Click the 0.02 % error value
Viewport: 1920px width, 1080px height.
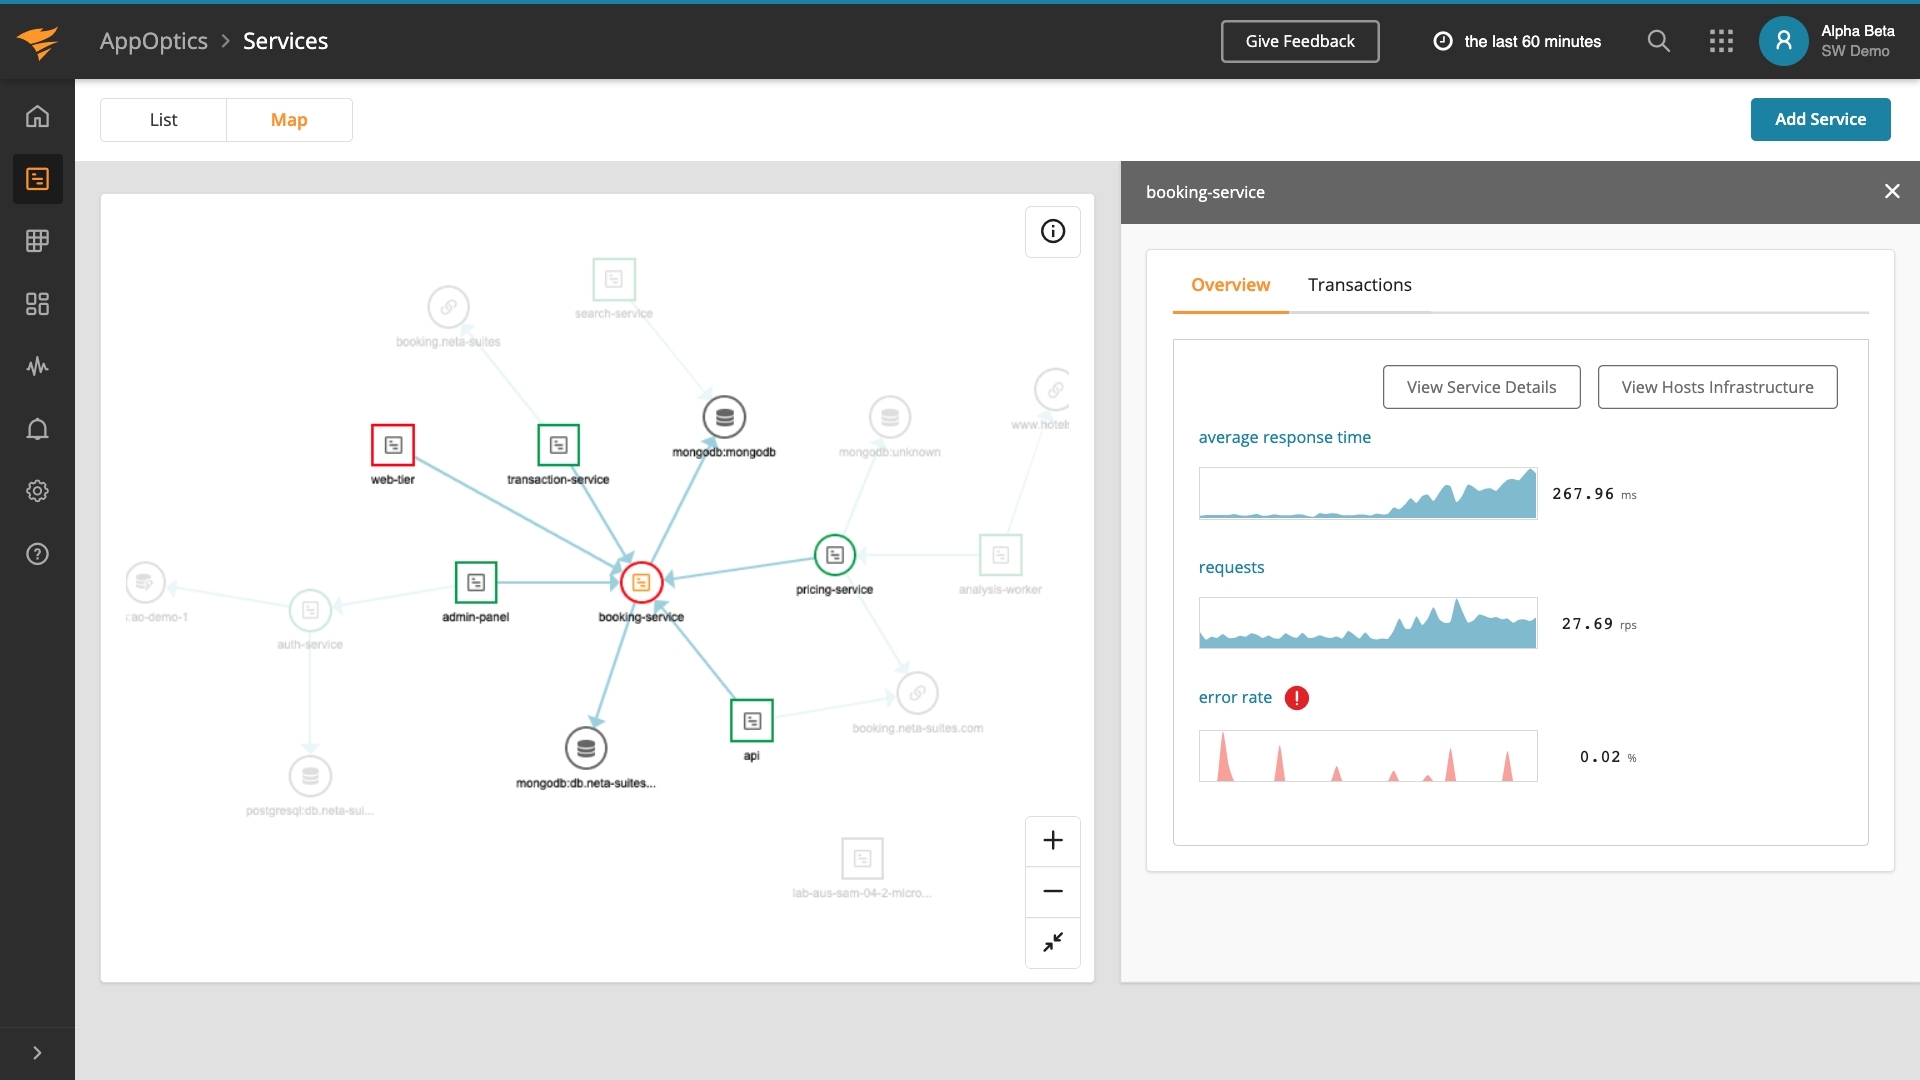1608,757
